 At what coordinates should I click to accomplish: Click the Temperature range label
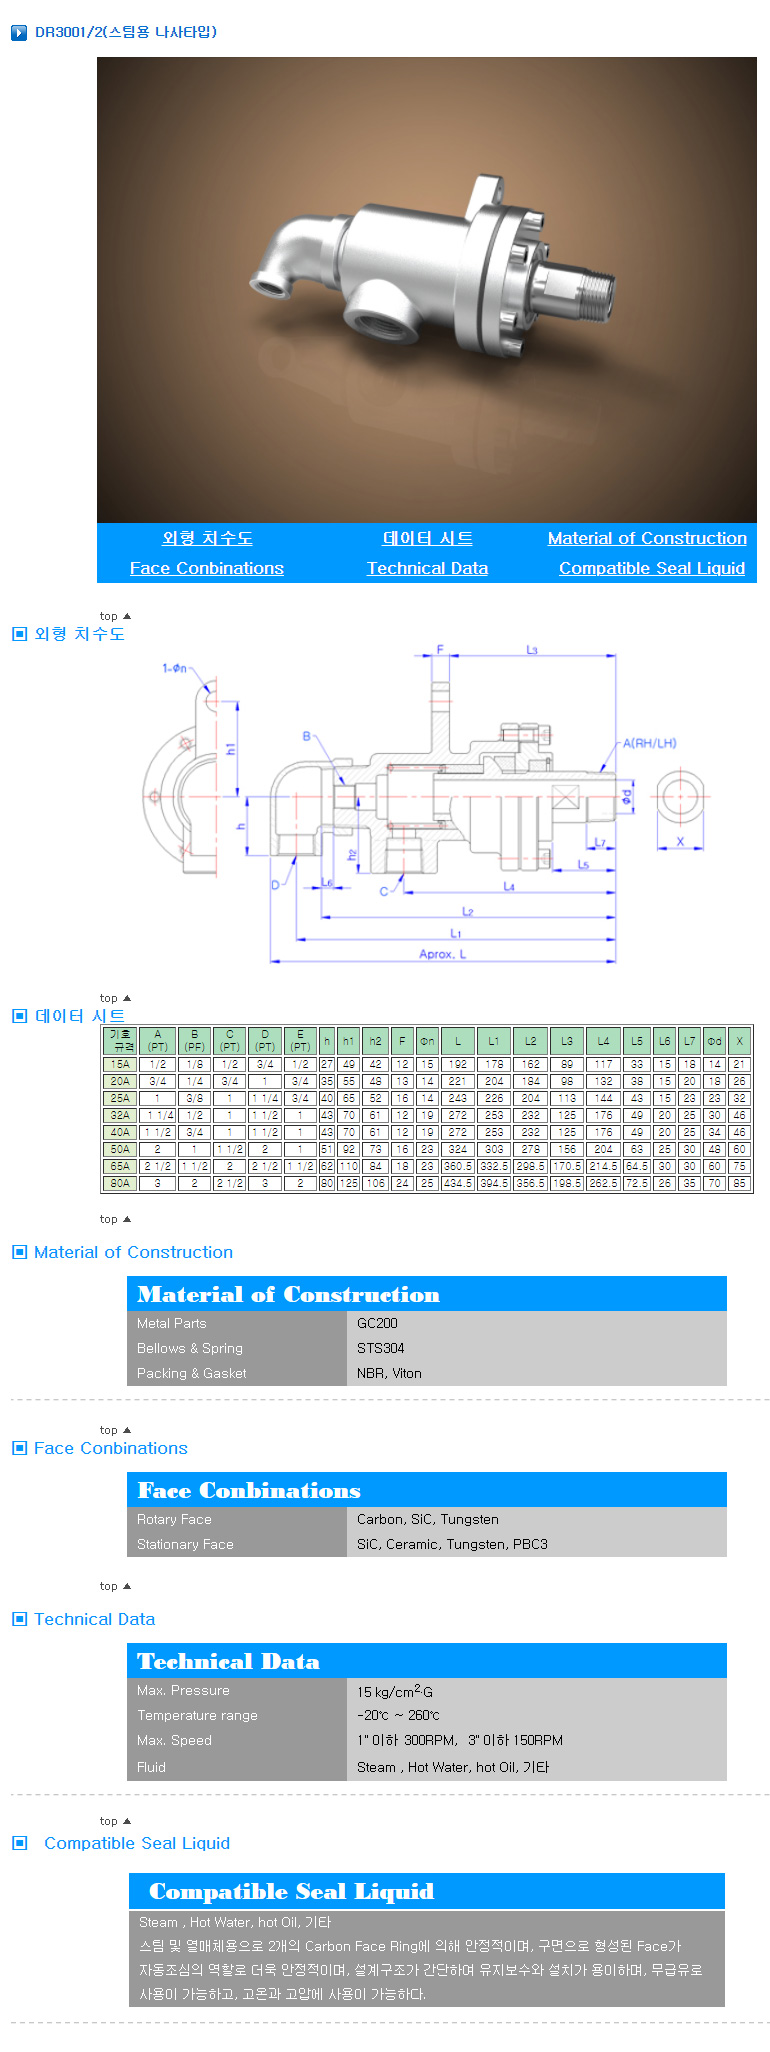click(x=197, y=1715)
